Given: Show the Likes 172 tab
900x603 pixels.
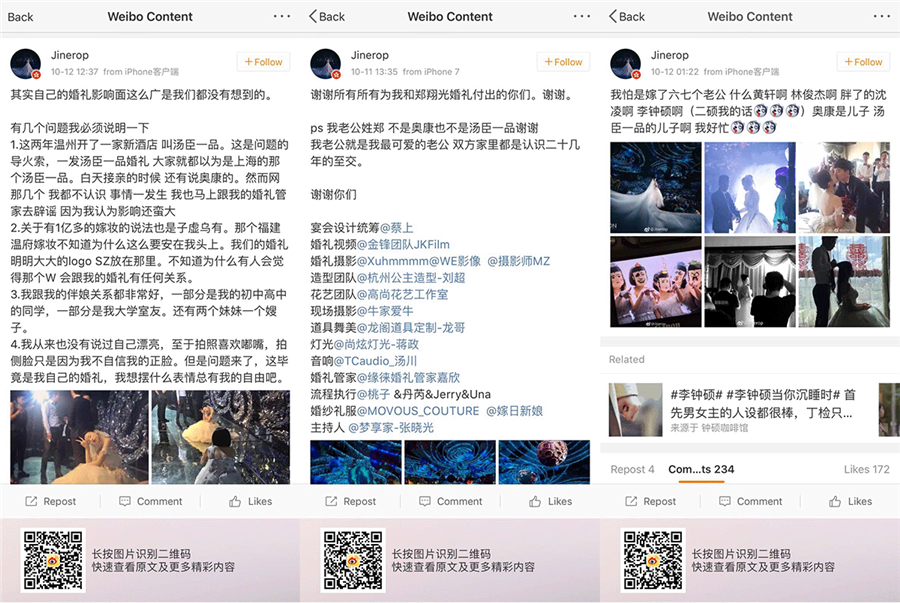Looking at the screenshot, I should (866, 469).
